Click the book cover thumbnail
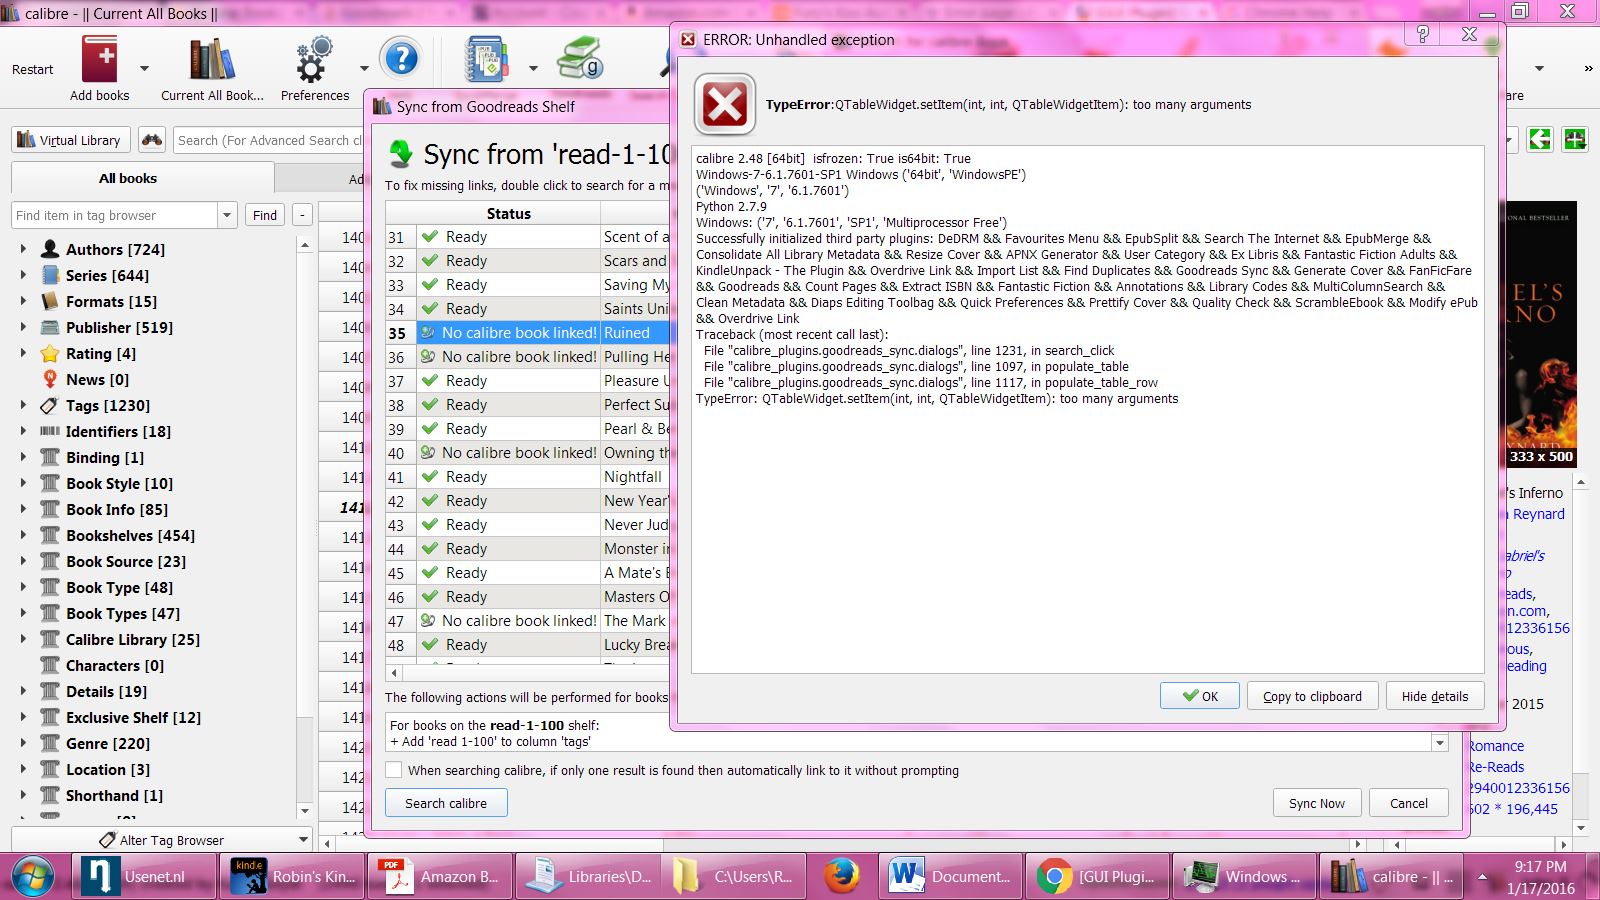1600x900 pixels. click(1541, 335)
